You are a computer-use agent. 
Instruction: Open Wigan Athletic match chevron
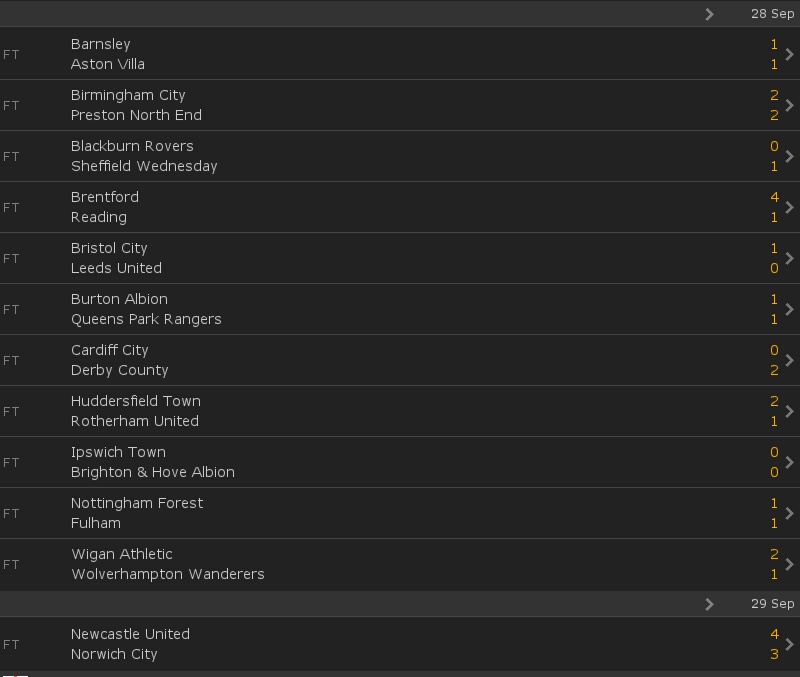point(789,564)
